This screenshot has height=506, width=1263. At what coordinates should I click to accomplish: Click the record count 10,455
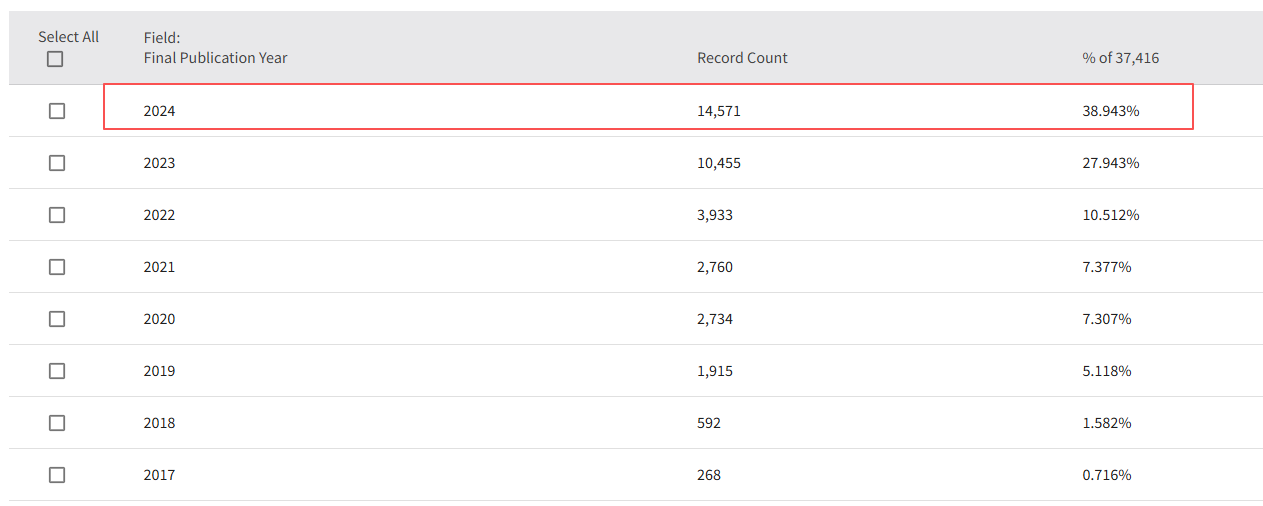tap(718, 163)
